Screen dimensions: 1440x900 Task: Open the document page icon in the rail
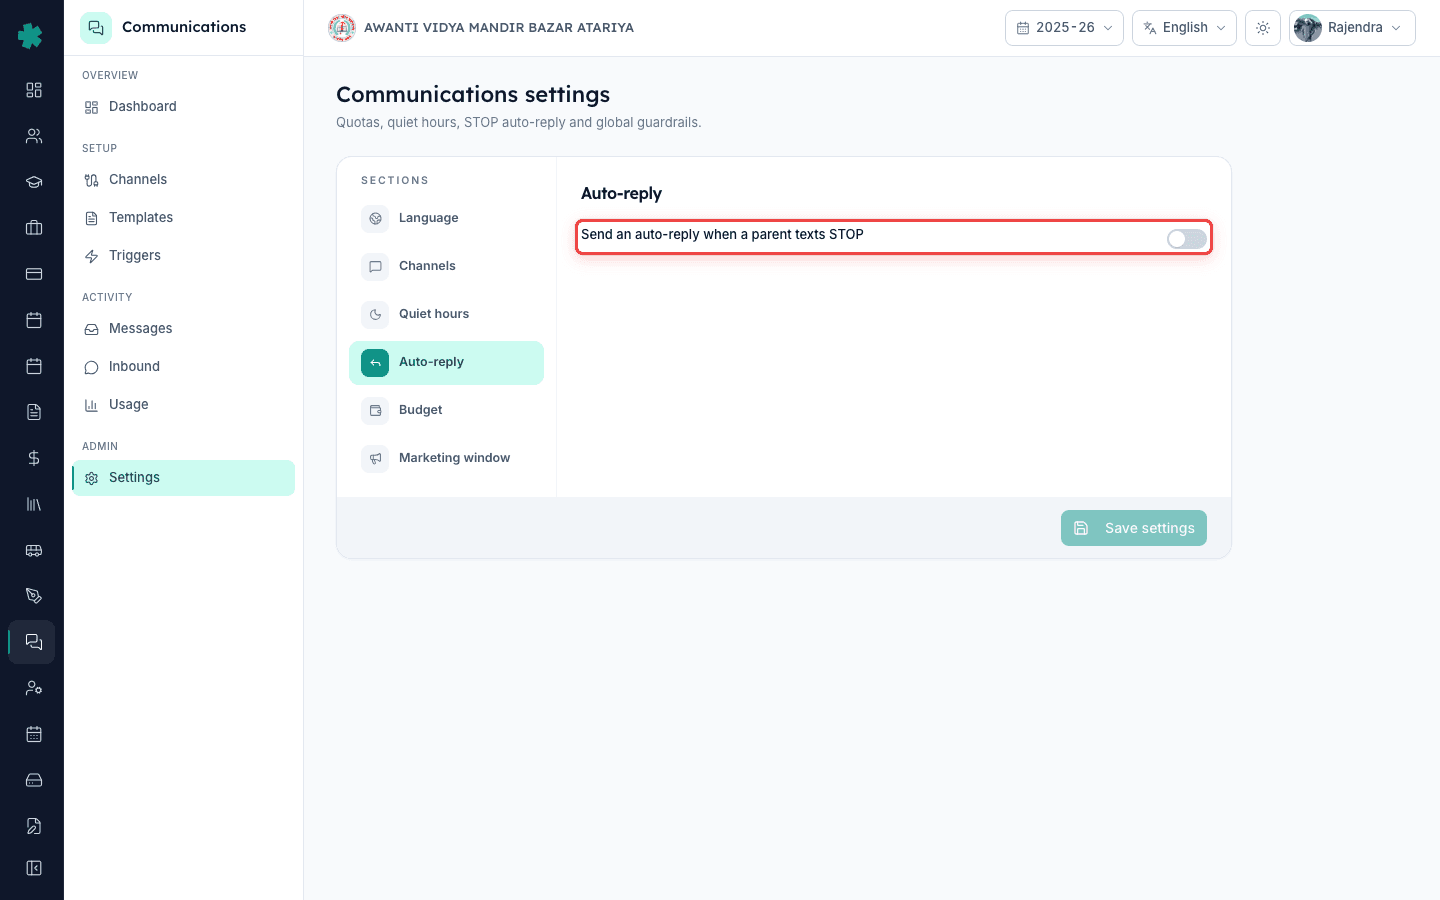34,412
